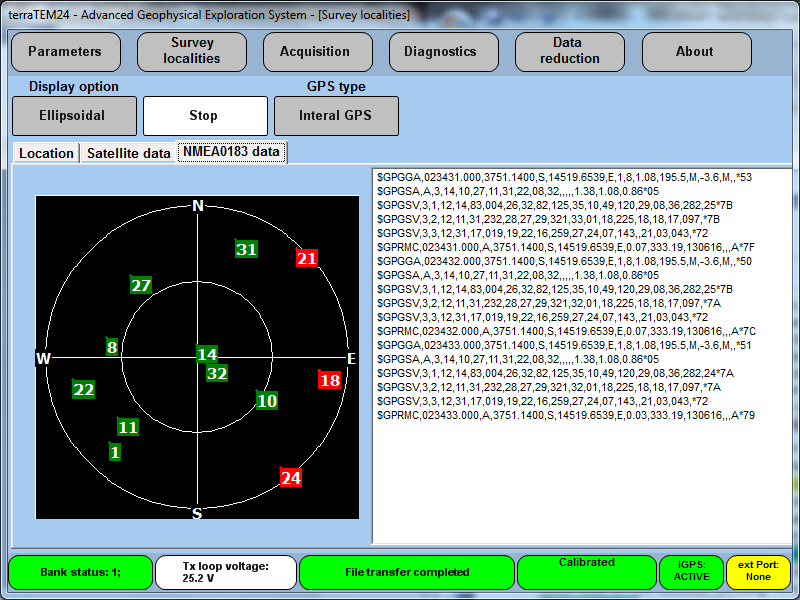The width and height of the screenshot is (800, 600).
Task: Click the Stop button
Action: [x=205, y=116]
